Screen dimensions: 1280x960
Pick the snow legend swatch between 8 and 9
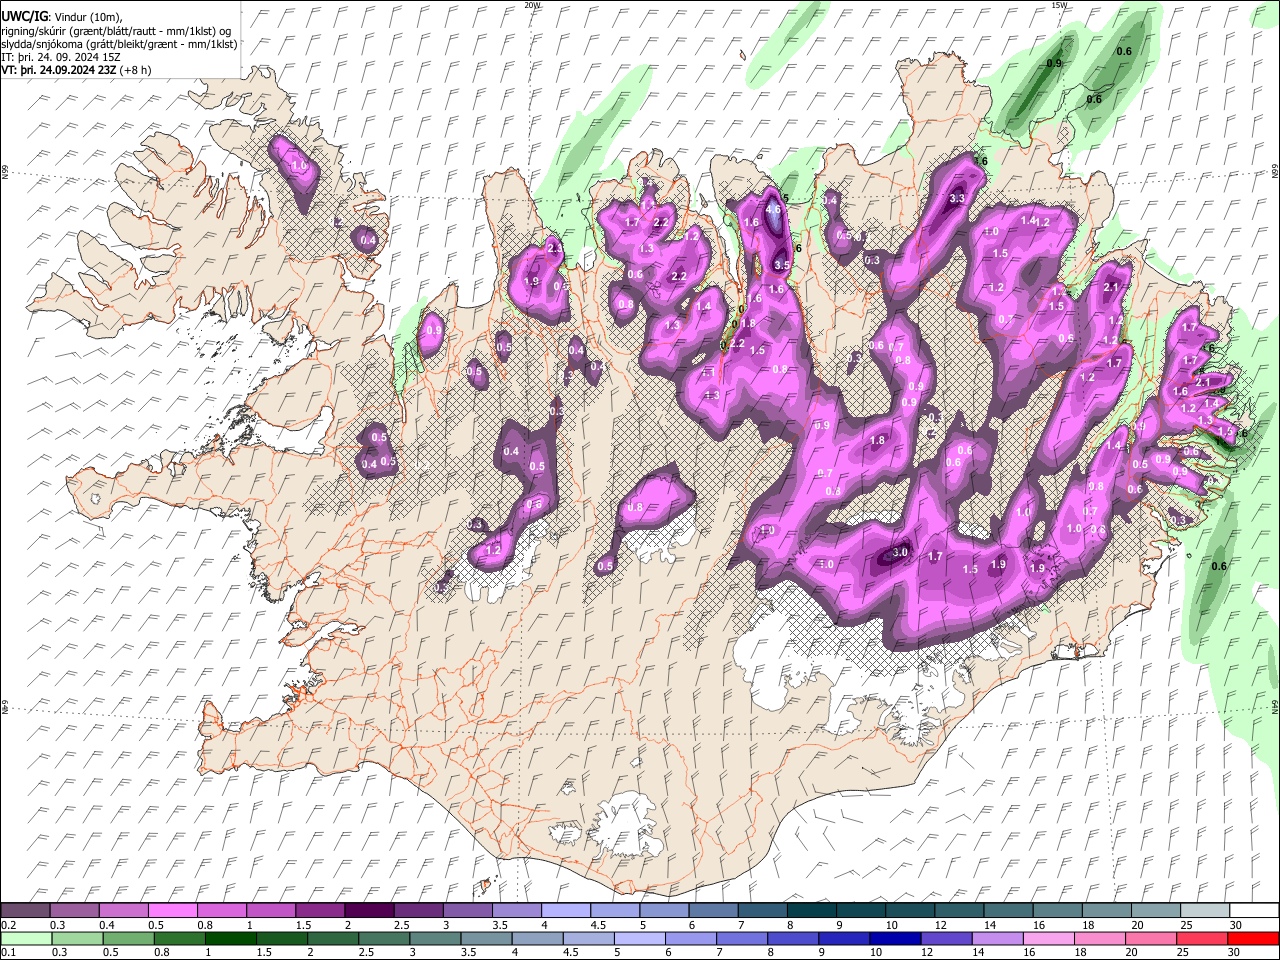[x=812, y=910]
